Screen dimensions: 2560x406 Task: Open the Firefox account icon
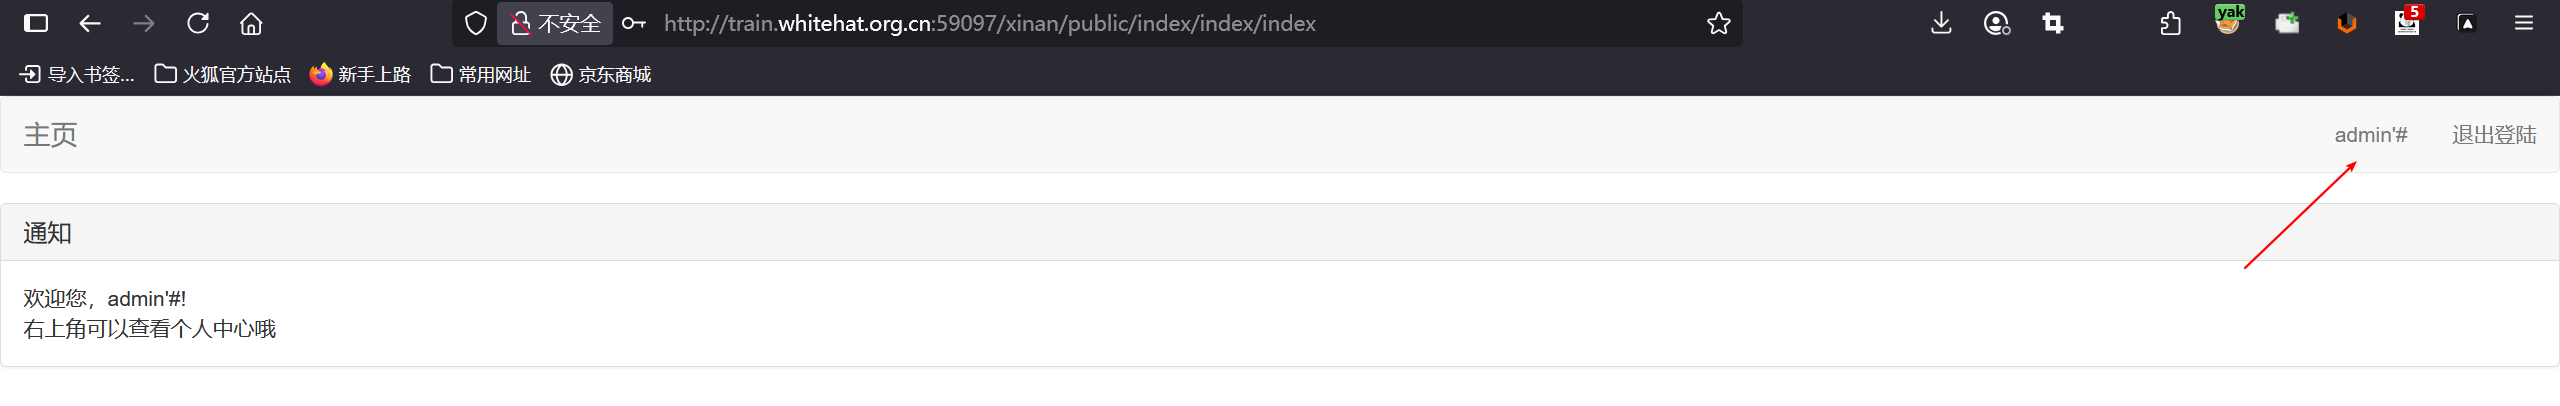point(1997,23)
